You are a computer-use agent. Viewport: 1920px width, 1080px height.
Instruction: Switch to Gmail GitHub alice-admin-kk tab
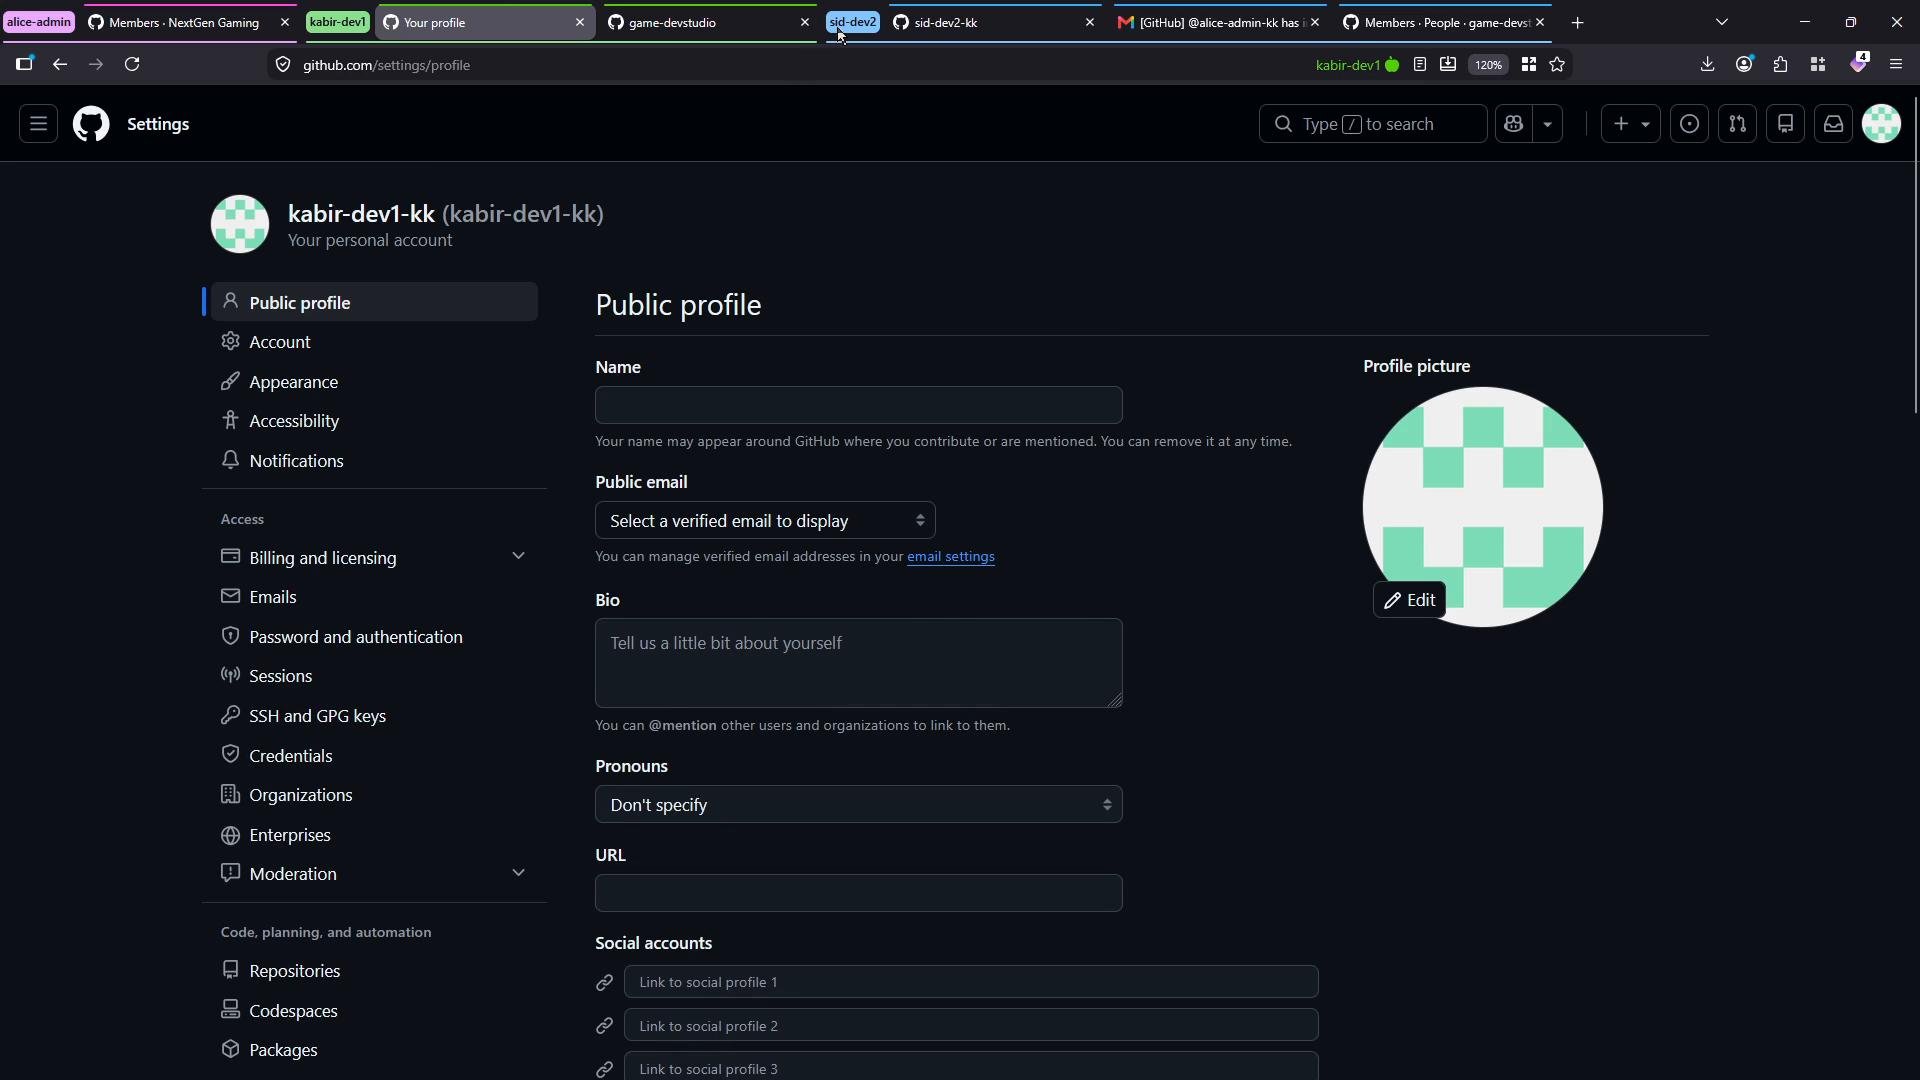pyautogui.click(x=1218, y=22)
